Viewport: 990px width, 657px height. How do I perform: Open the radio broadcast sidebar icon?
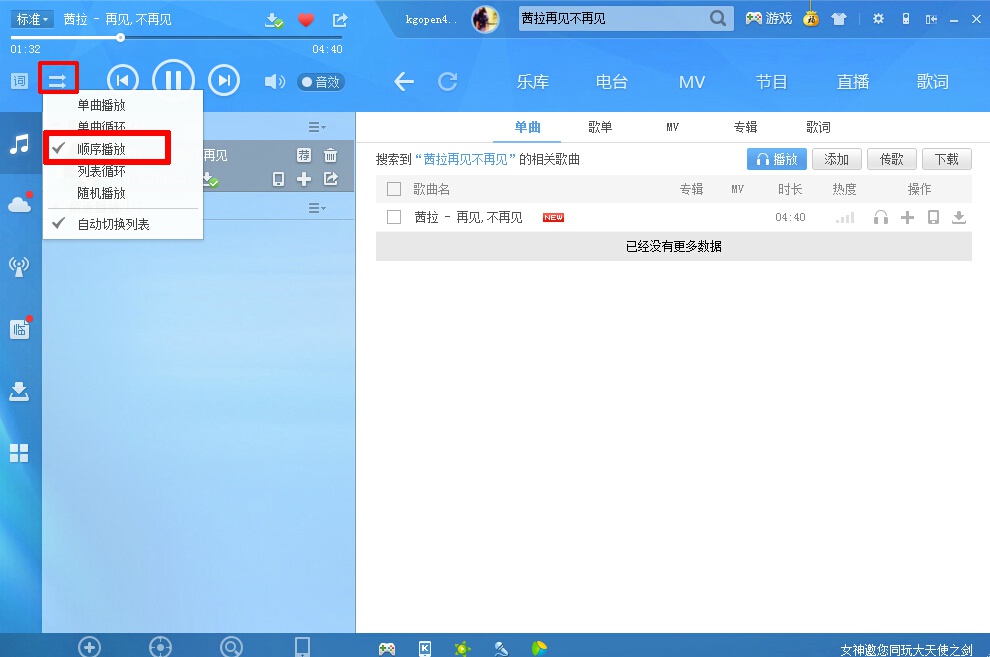coord(19,266)
